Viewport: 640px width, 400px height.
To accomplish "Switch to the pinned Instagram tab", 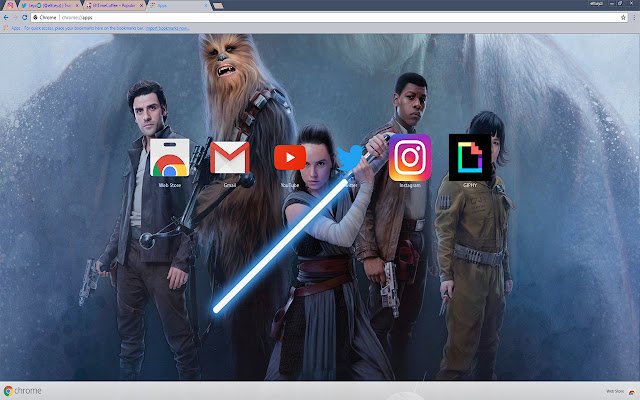I will 10,5.
